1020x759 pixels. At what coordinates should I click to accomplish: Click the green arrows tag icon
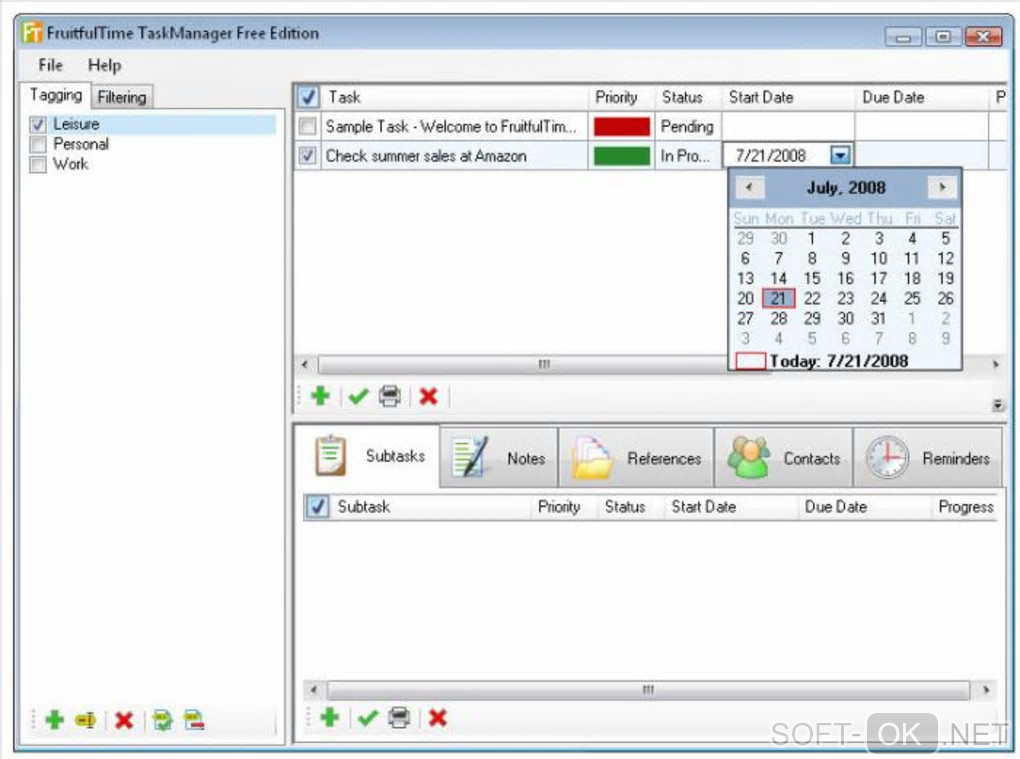coord(162,720)
